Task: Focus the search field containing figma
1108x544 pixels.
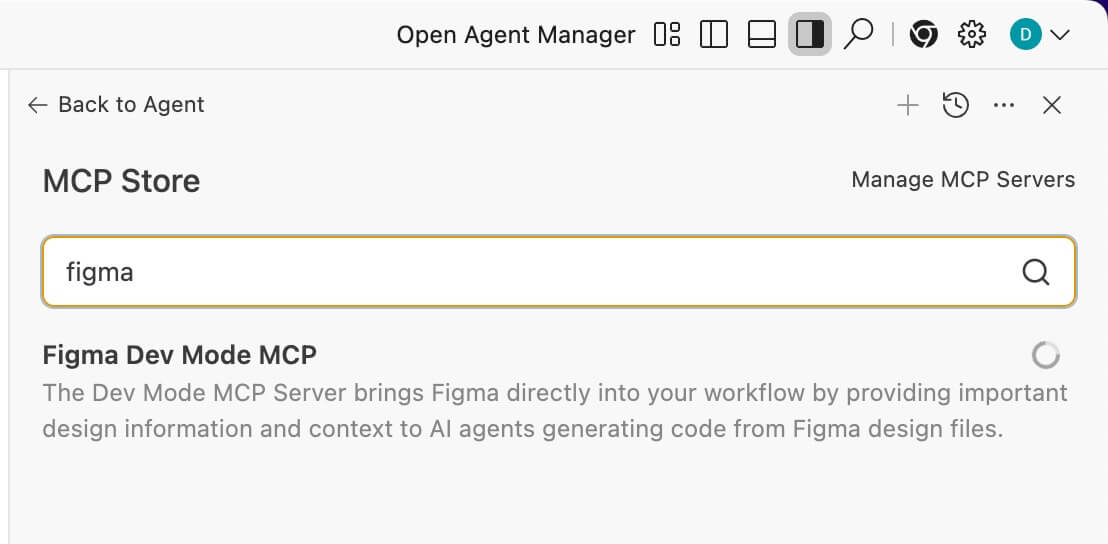Action: pos(520,272)
